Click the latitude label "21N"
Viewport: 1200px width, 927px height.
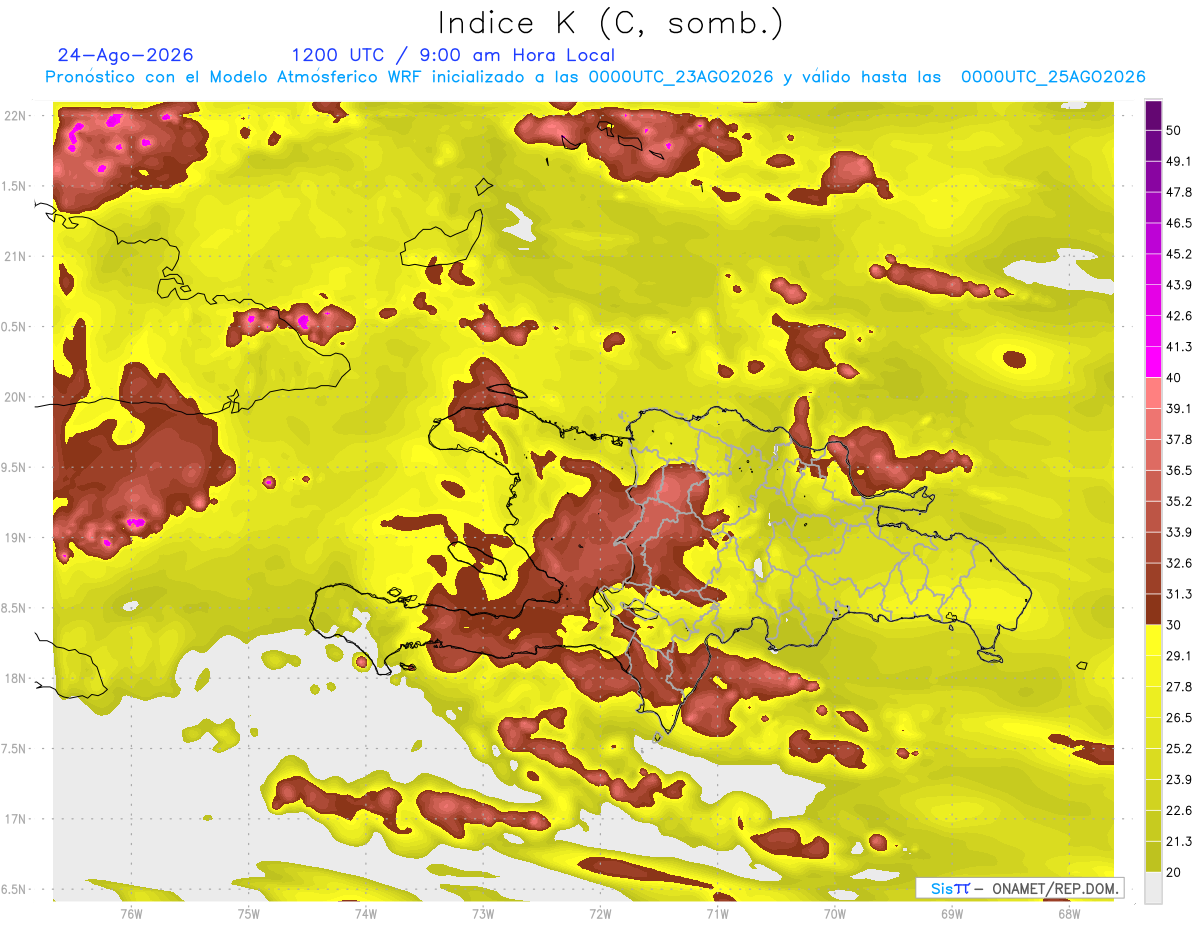coord(16,257)
